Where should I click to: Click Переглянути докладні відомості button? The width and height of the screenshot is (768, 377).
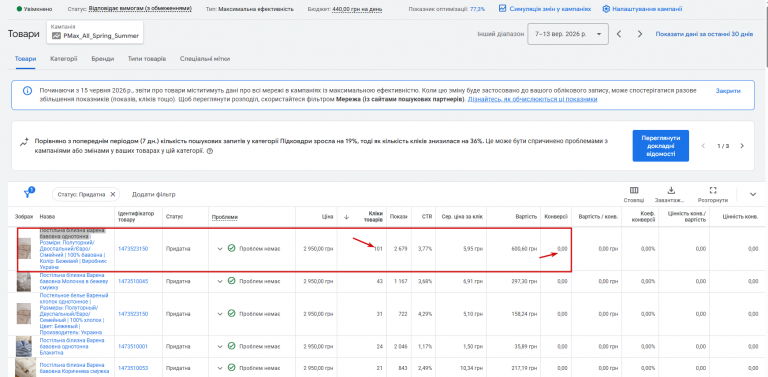(660, 145)
